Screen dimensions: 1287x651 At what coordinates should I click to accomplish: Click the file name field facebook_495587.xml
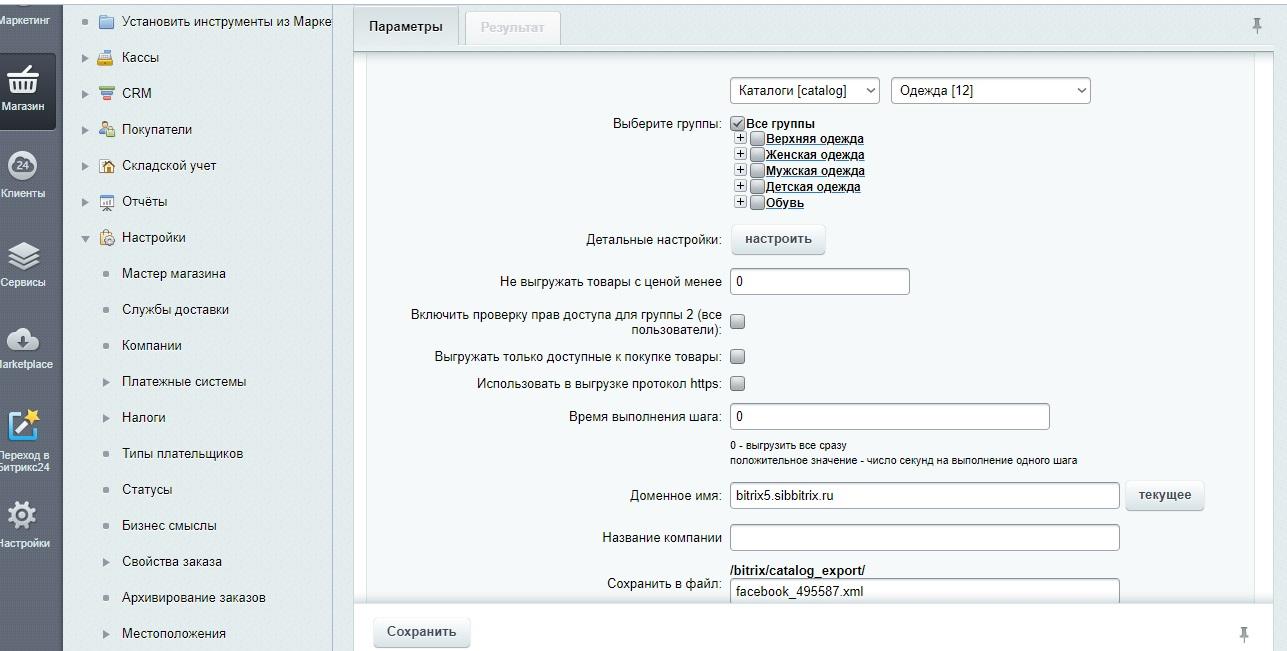tap(925, 591)
